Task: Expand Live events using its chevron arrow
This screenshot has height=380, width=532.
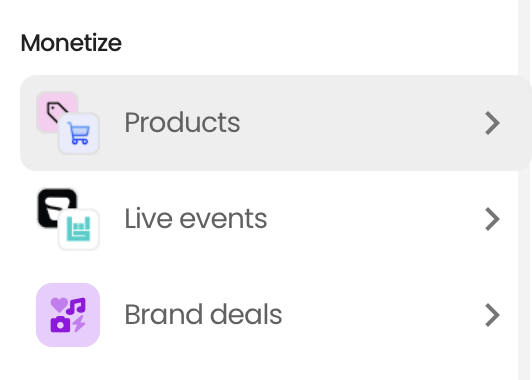Action: [493, 219]
